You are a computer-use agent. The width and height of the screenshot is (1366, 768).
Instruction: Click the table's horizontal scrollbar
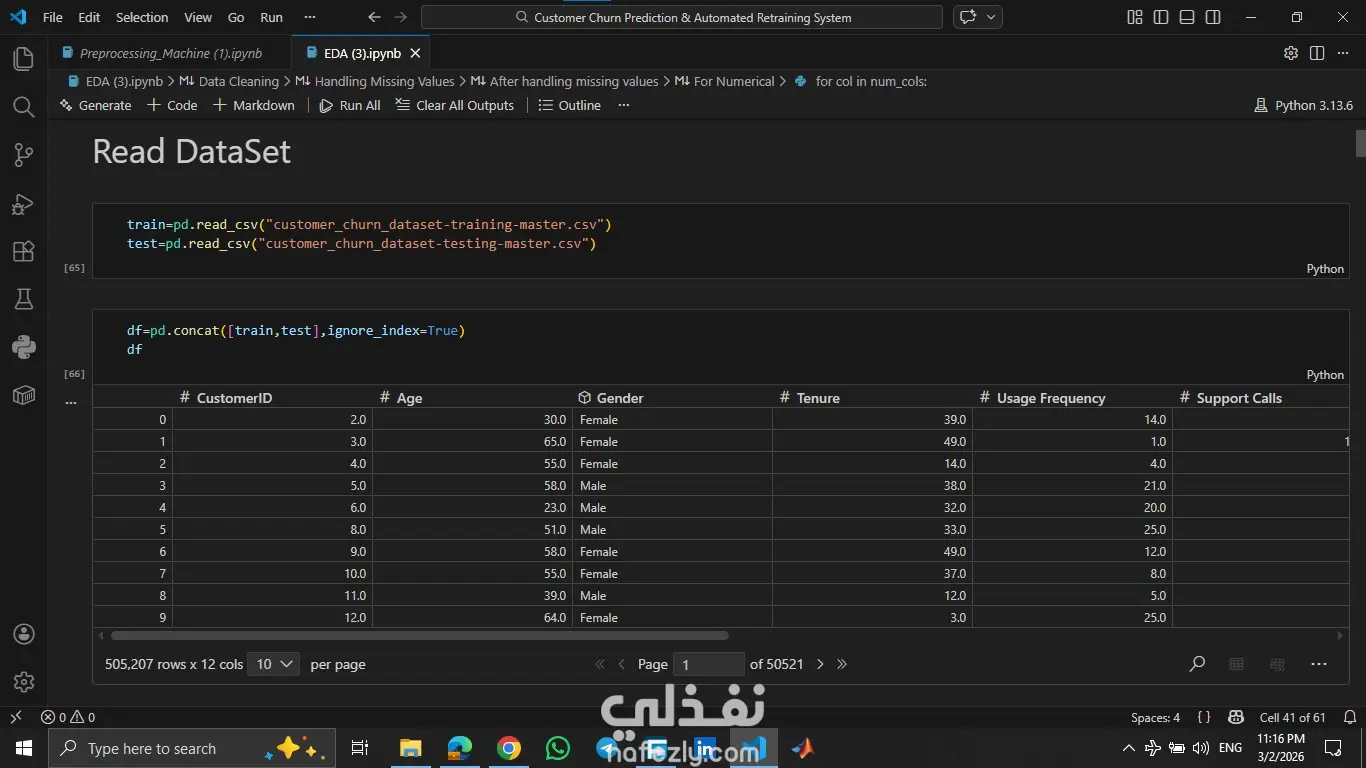pyautogui.click(x=420, y=635)
